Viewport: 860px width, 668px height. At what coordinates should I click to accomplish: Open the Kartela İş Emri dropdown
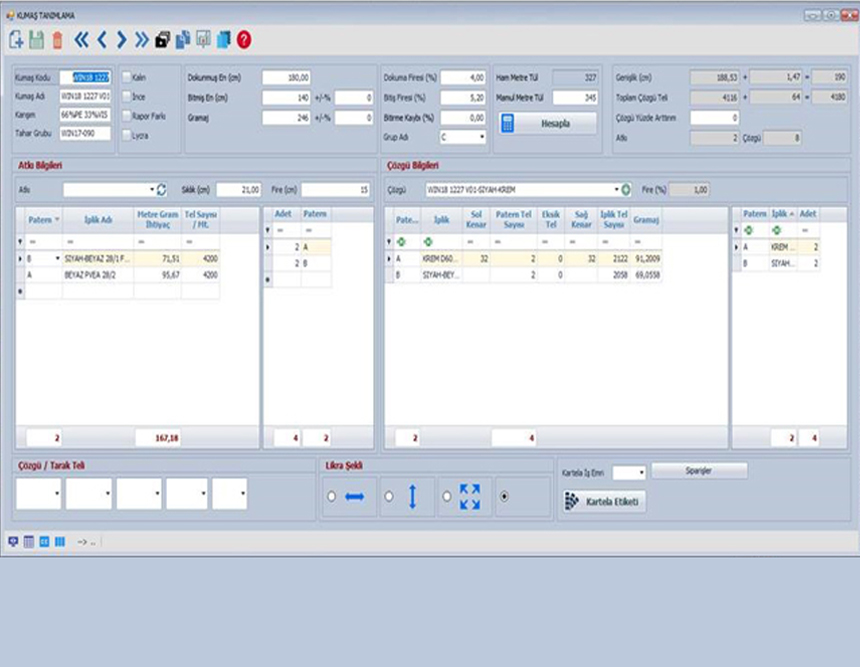[640, 472]
